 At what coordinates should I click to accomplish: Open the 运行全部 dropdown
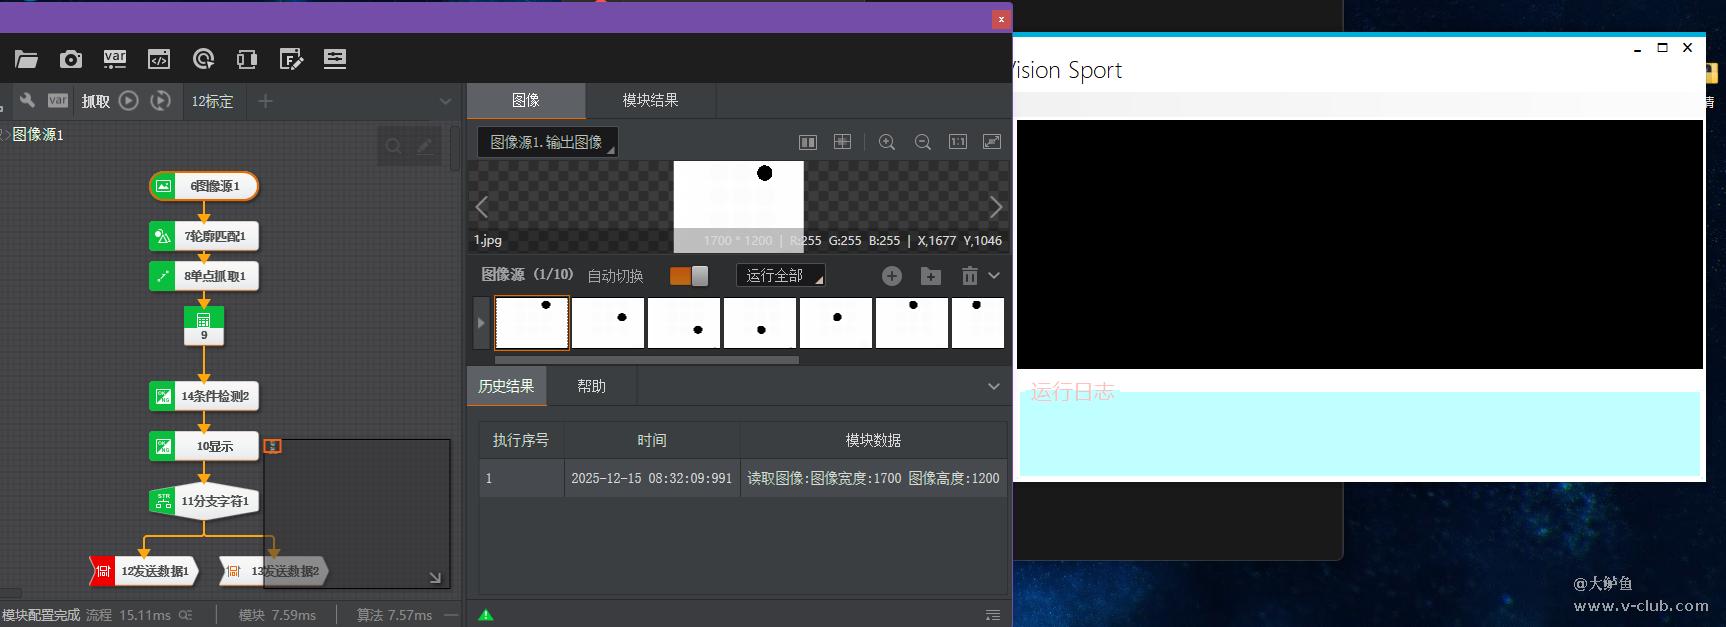[x=780, y=275]
